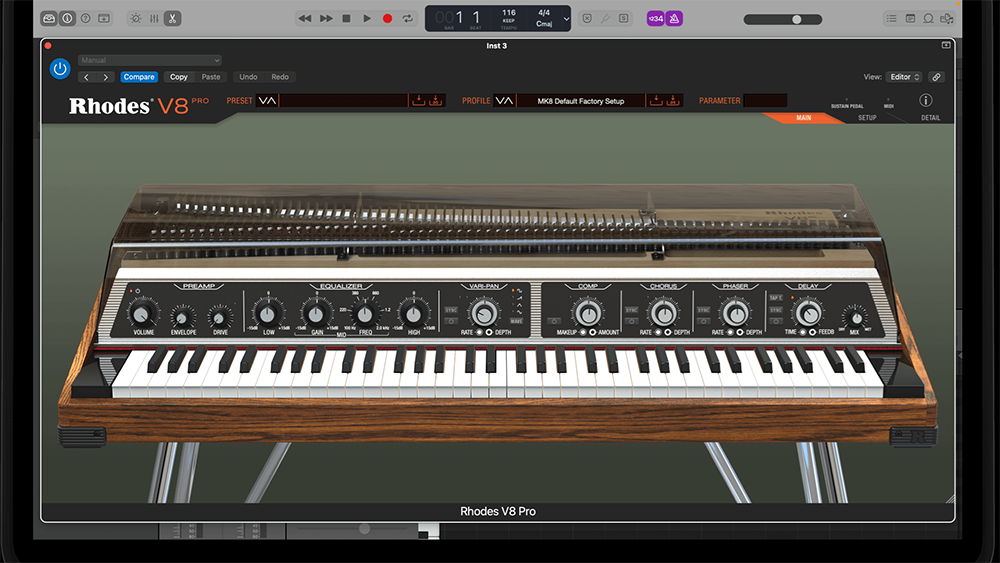The image size is (1000, 563).
Task: Toggle the purple Count-in 1234 button
Action: tap(656, 18)
